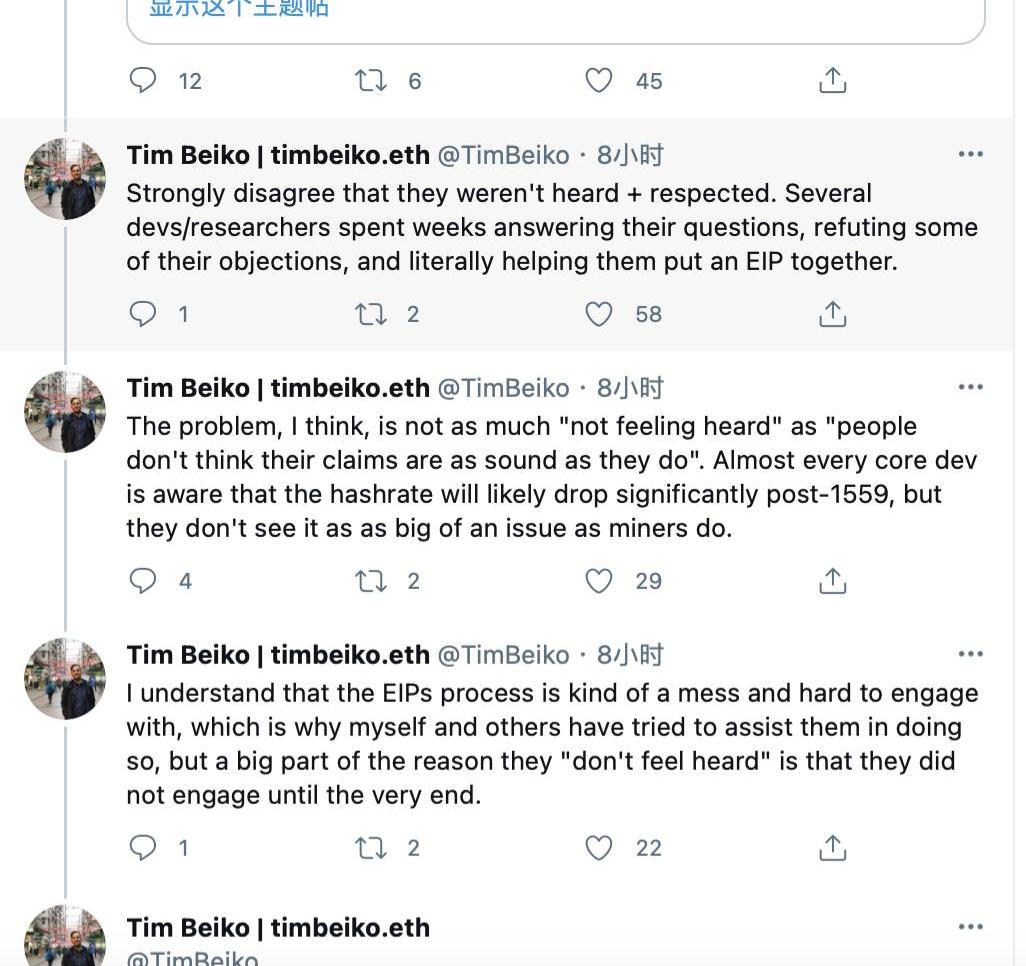This screenshot has height=966, width=1026.
Task: Click Tim Beiko avatar beside hashrate tweet
Action: (x=64, y=412)
